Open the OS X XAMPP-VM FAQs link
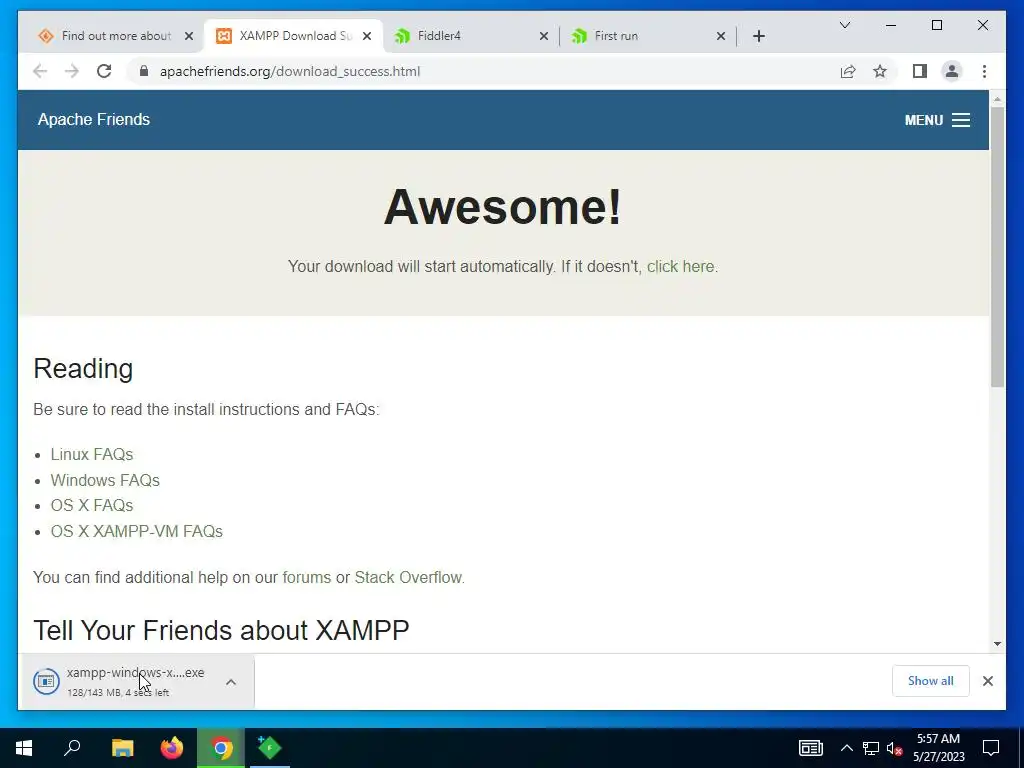 click(x=136, y=532)
